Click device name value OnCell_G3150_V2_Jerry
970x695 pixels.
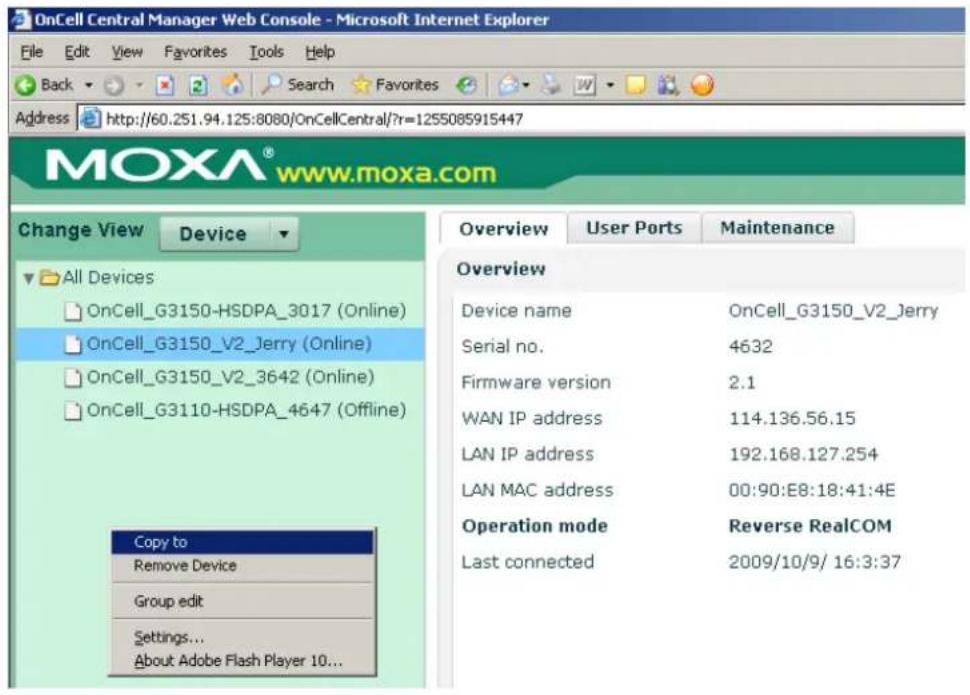pos(833,311)
